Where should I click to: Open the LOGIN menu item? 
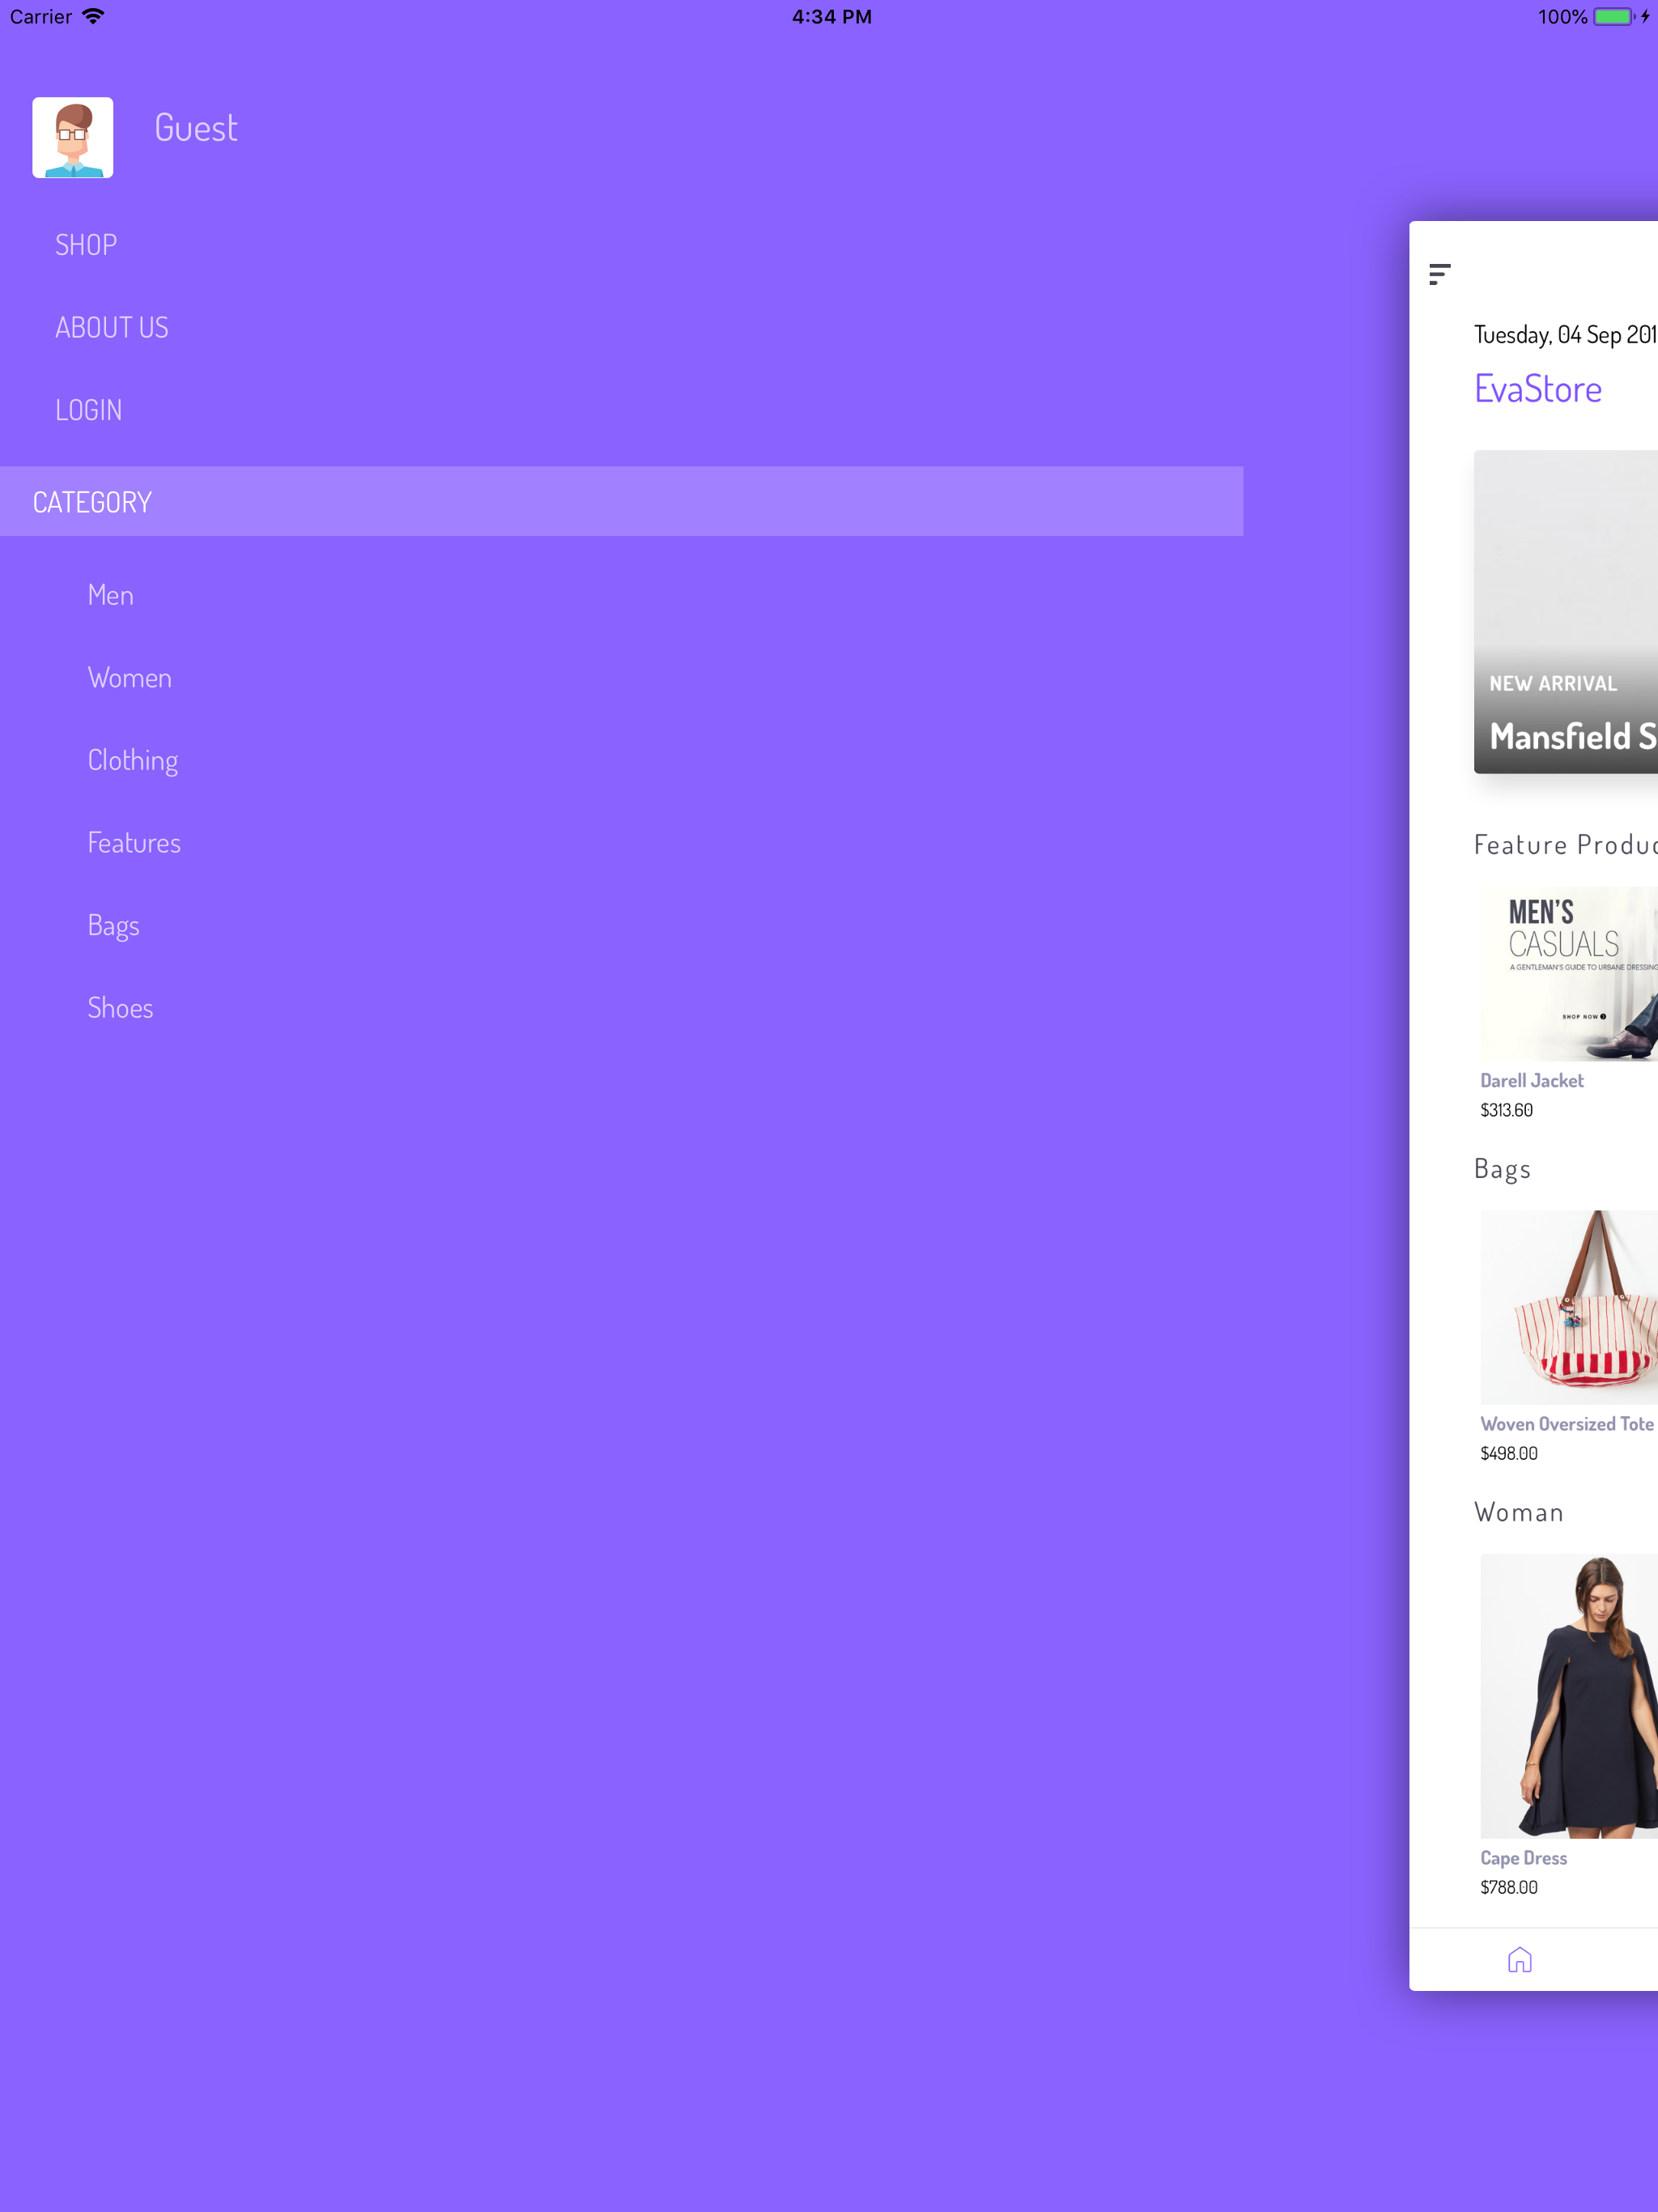pos(89,410)
